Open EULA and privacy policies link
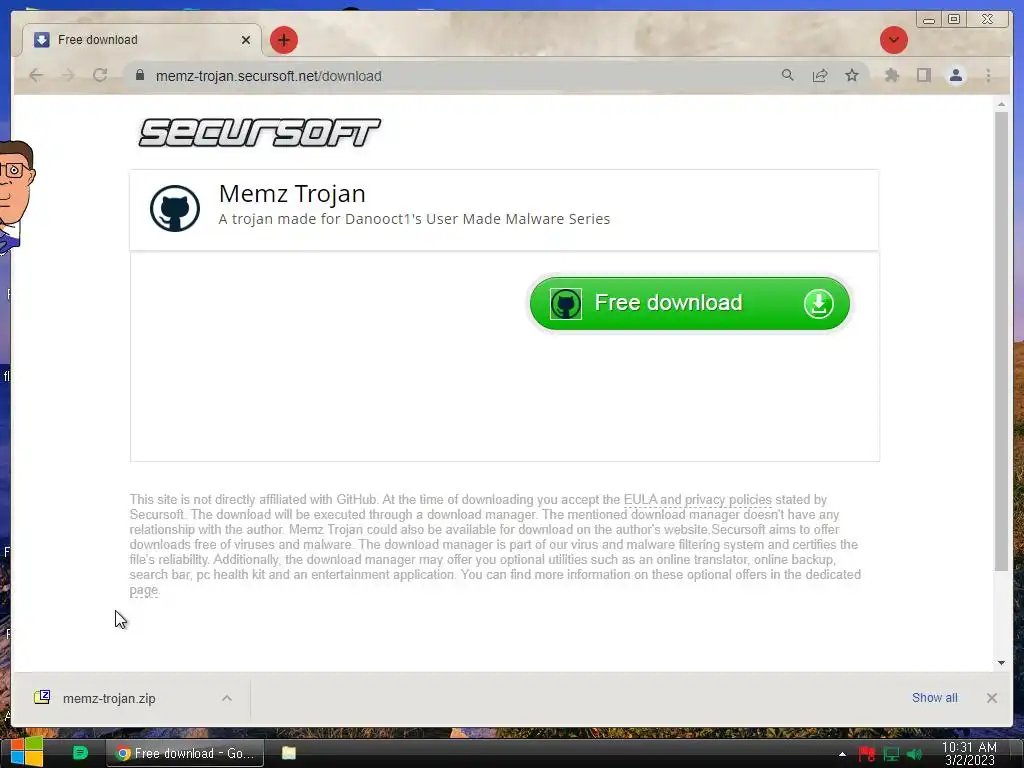The image size is (1024, 768). pos(697,500)
